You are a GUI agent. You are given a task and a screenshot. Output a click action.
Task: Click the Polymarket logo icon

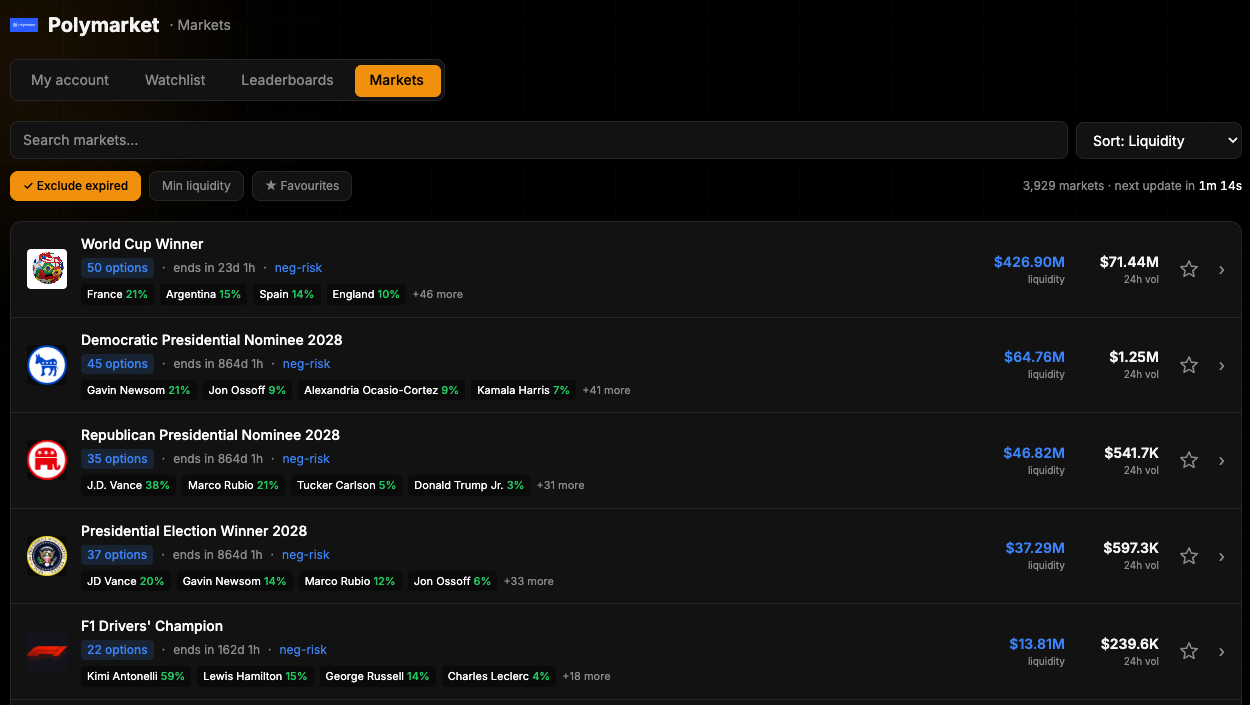(24, 25)
